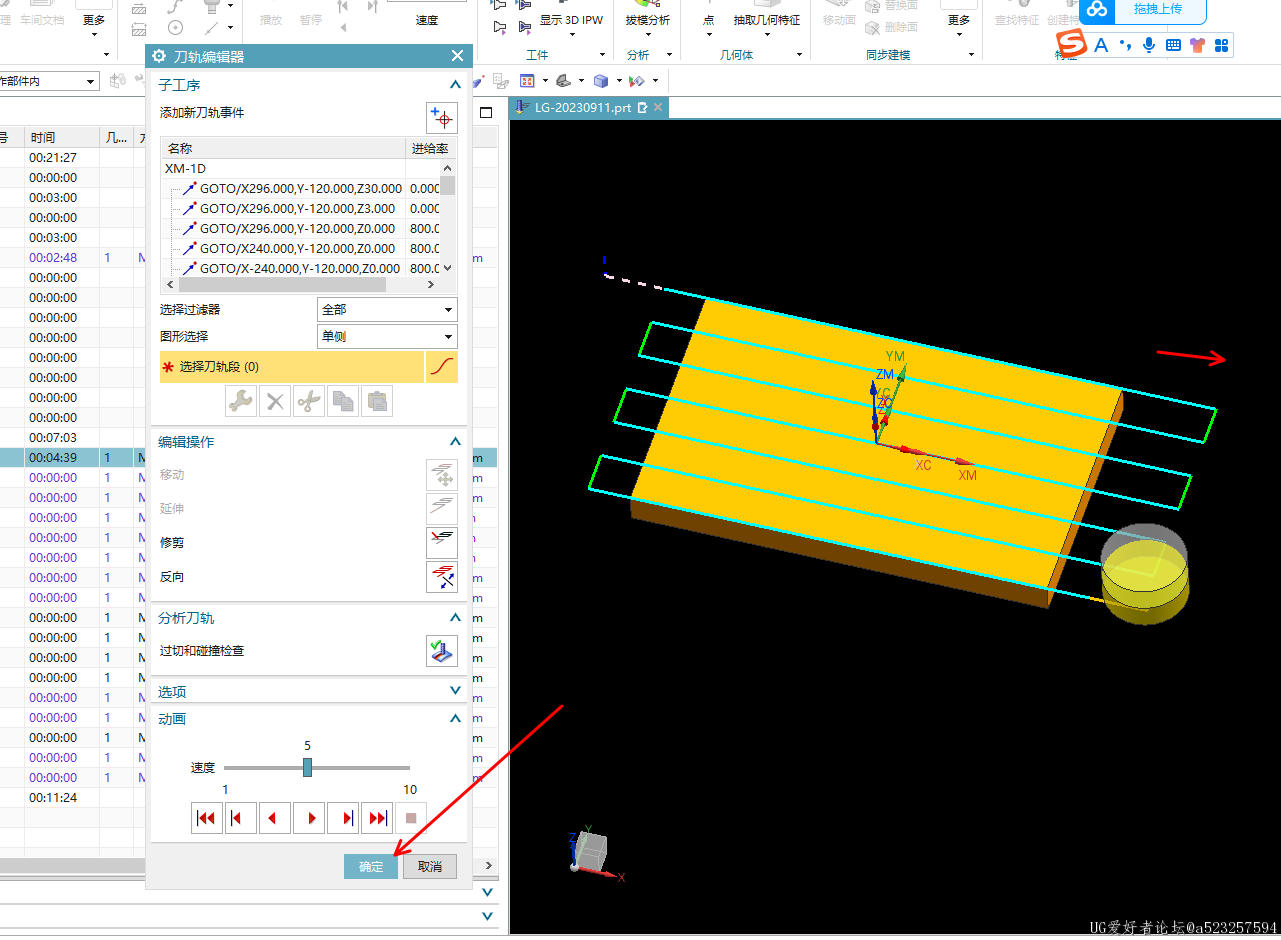Select the GOTO/X296.000,Y-120.000,Z30.000 row
Image resolution: width=1281 pixels, height=940 pixels.
[x=301, y=189]
